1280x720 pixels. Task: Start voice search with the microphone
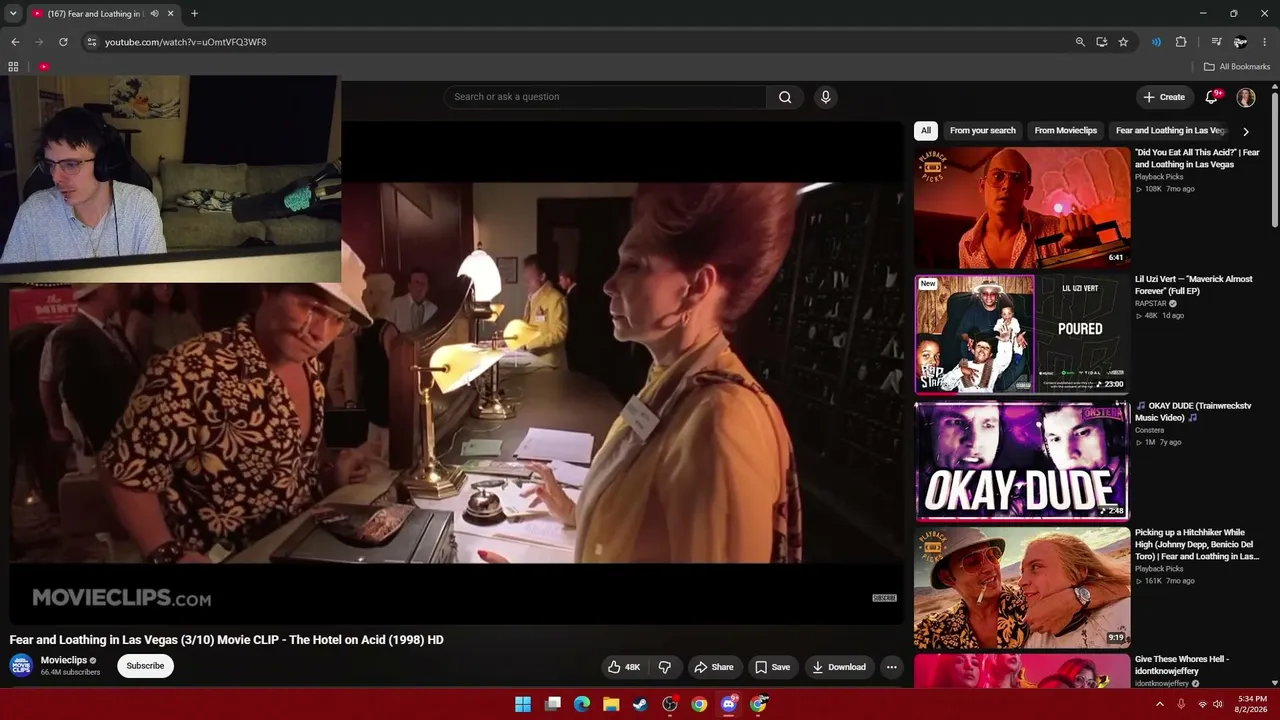tap(825, 97)
